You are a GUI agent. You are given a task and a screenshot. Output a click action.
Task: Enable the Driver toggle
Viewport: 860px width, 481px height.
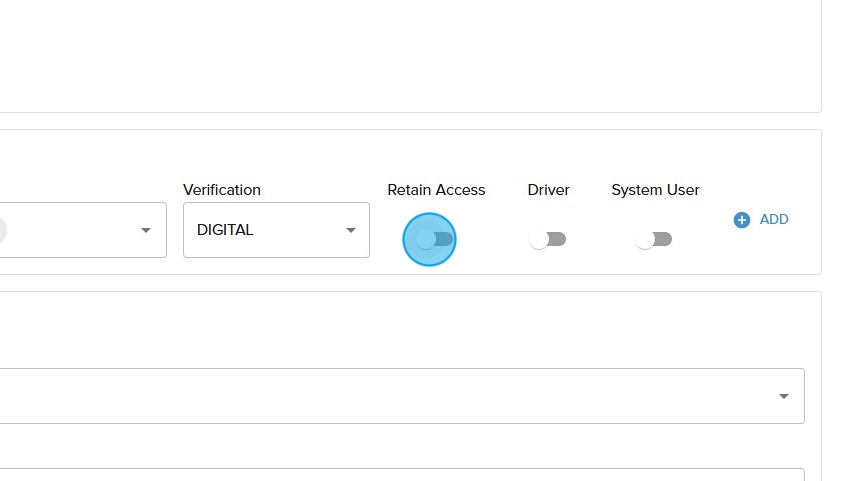[548, 240]
